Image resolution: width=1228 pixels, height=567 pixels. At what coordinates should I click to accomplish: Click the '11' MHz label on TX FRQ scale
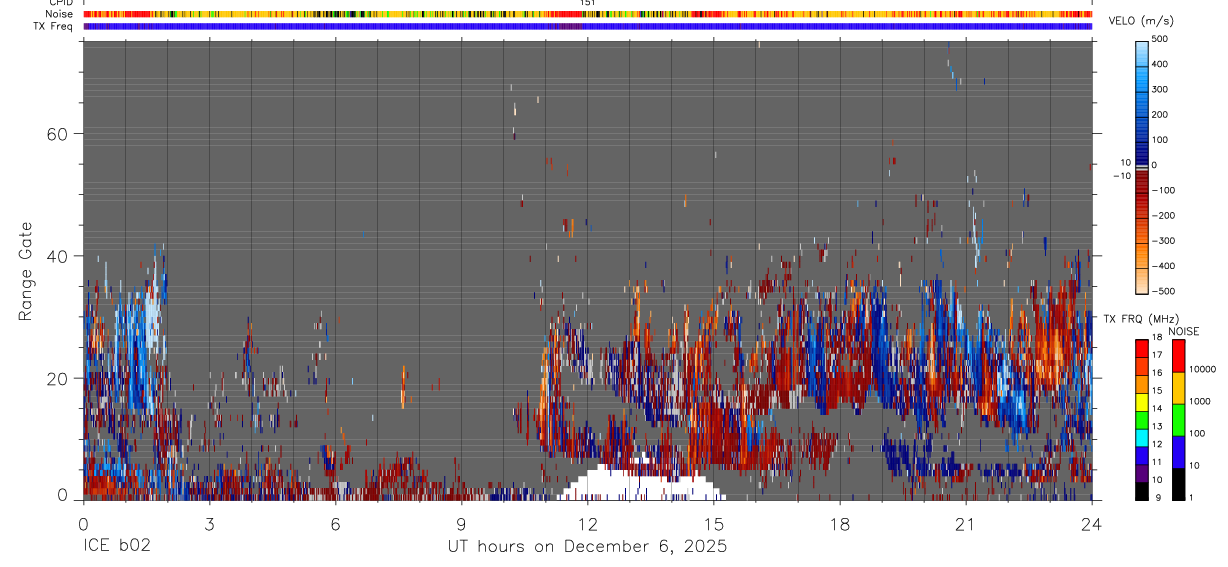pos(1157,462)
